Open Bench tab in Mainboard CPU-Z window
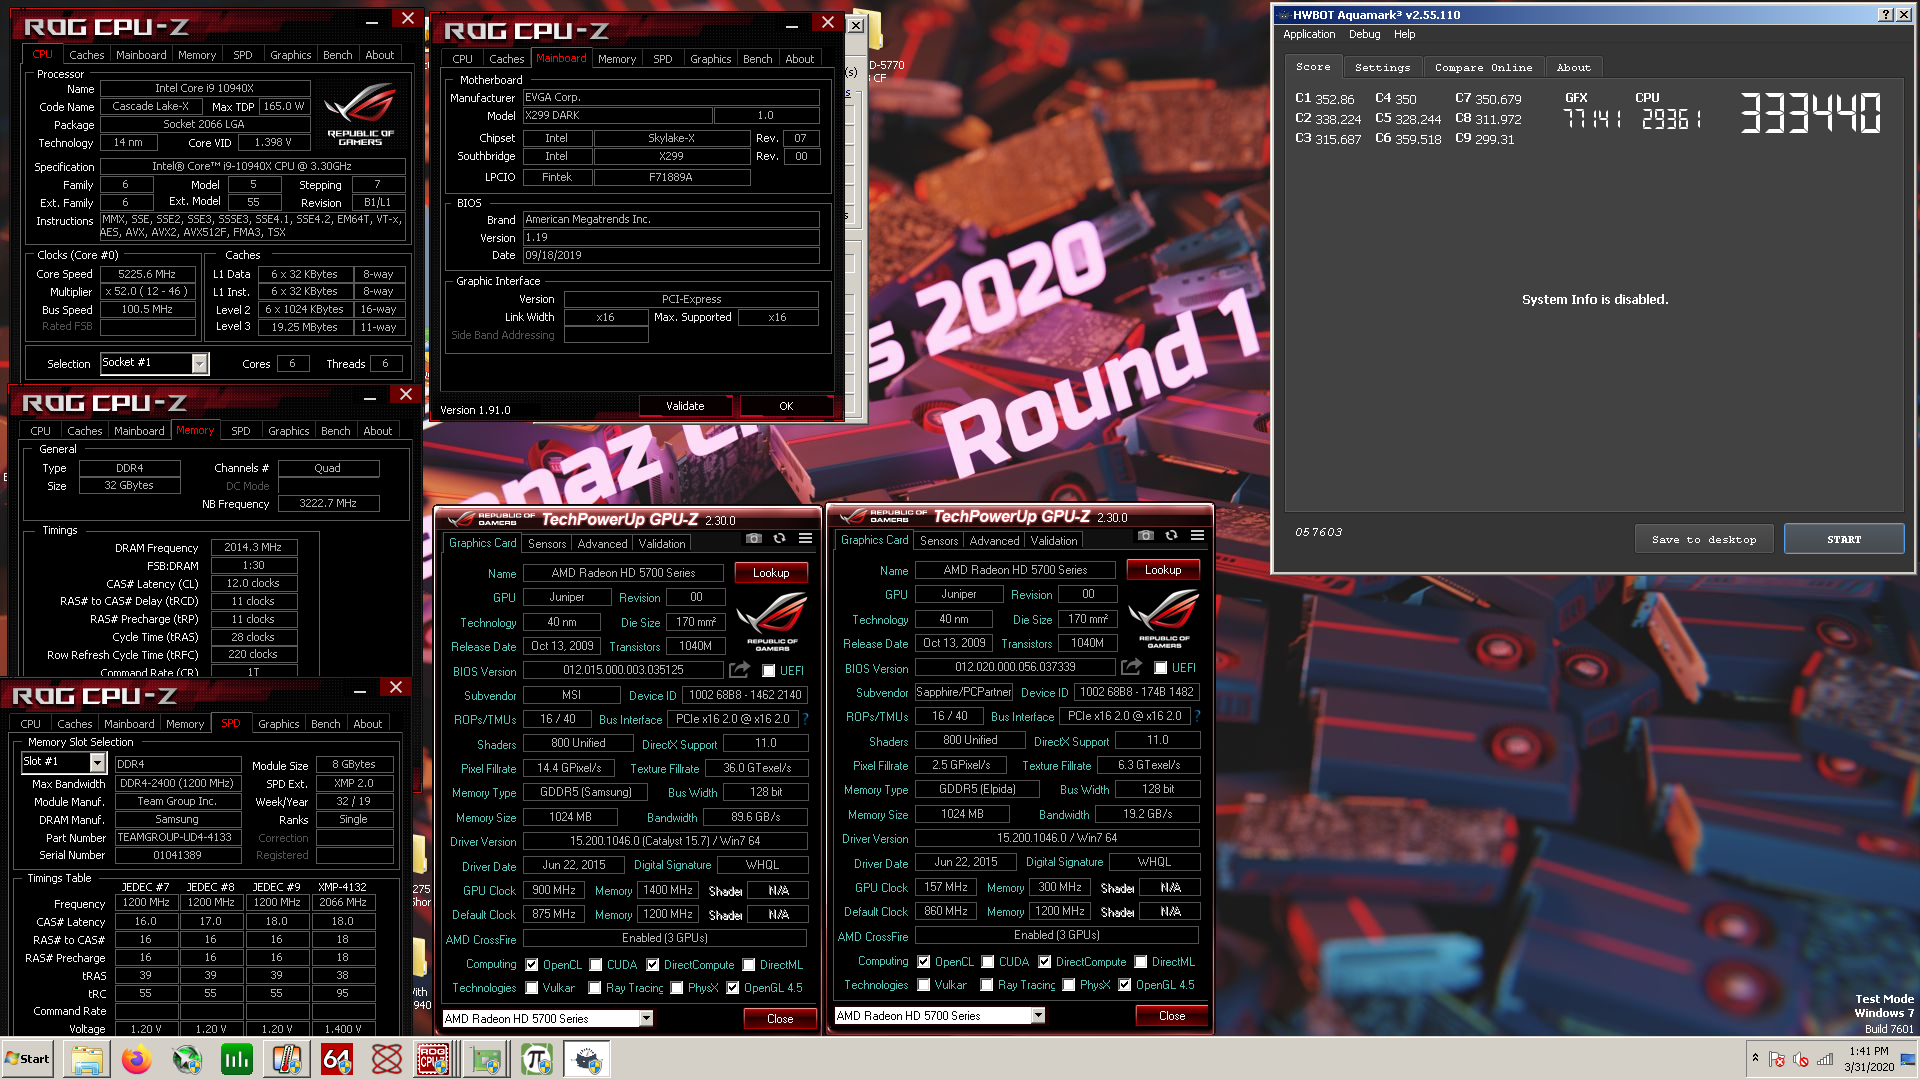 click(757, 59)
